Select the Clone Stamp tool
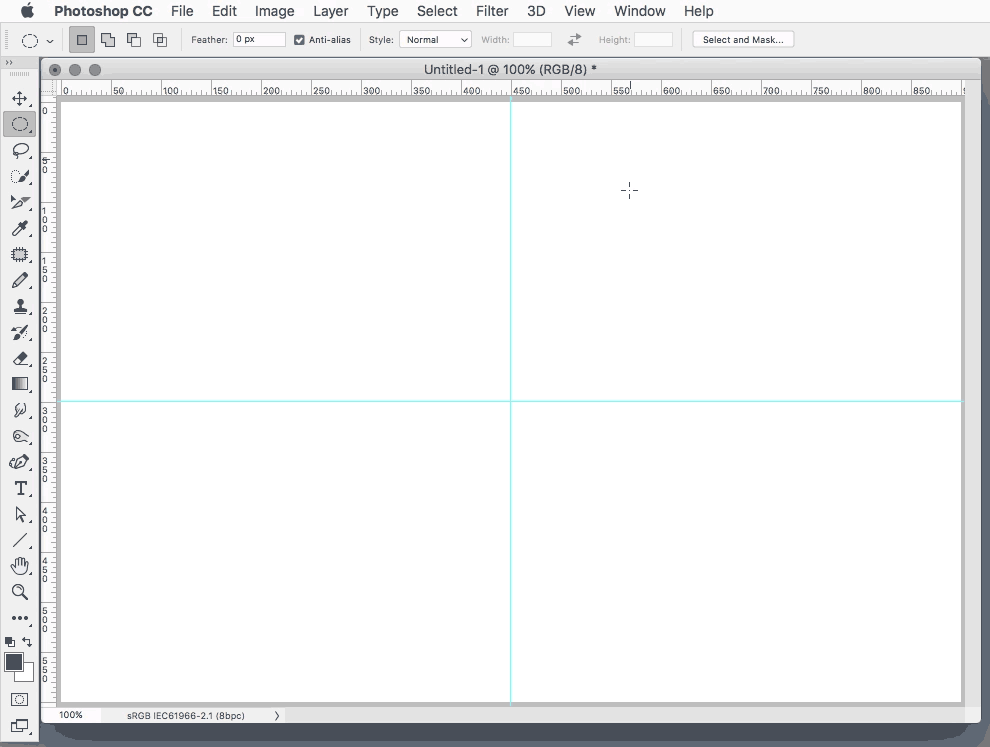Viewport: 990px width, 747px height. (x=20, y=306)
